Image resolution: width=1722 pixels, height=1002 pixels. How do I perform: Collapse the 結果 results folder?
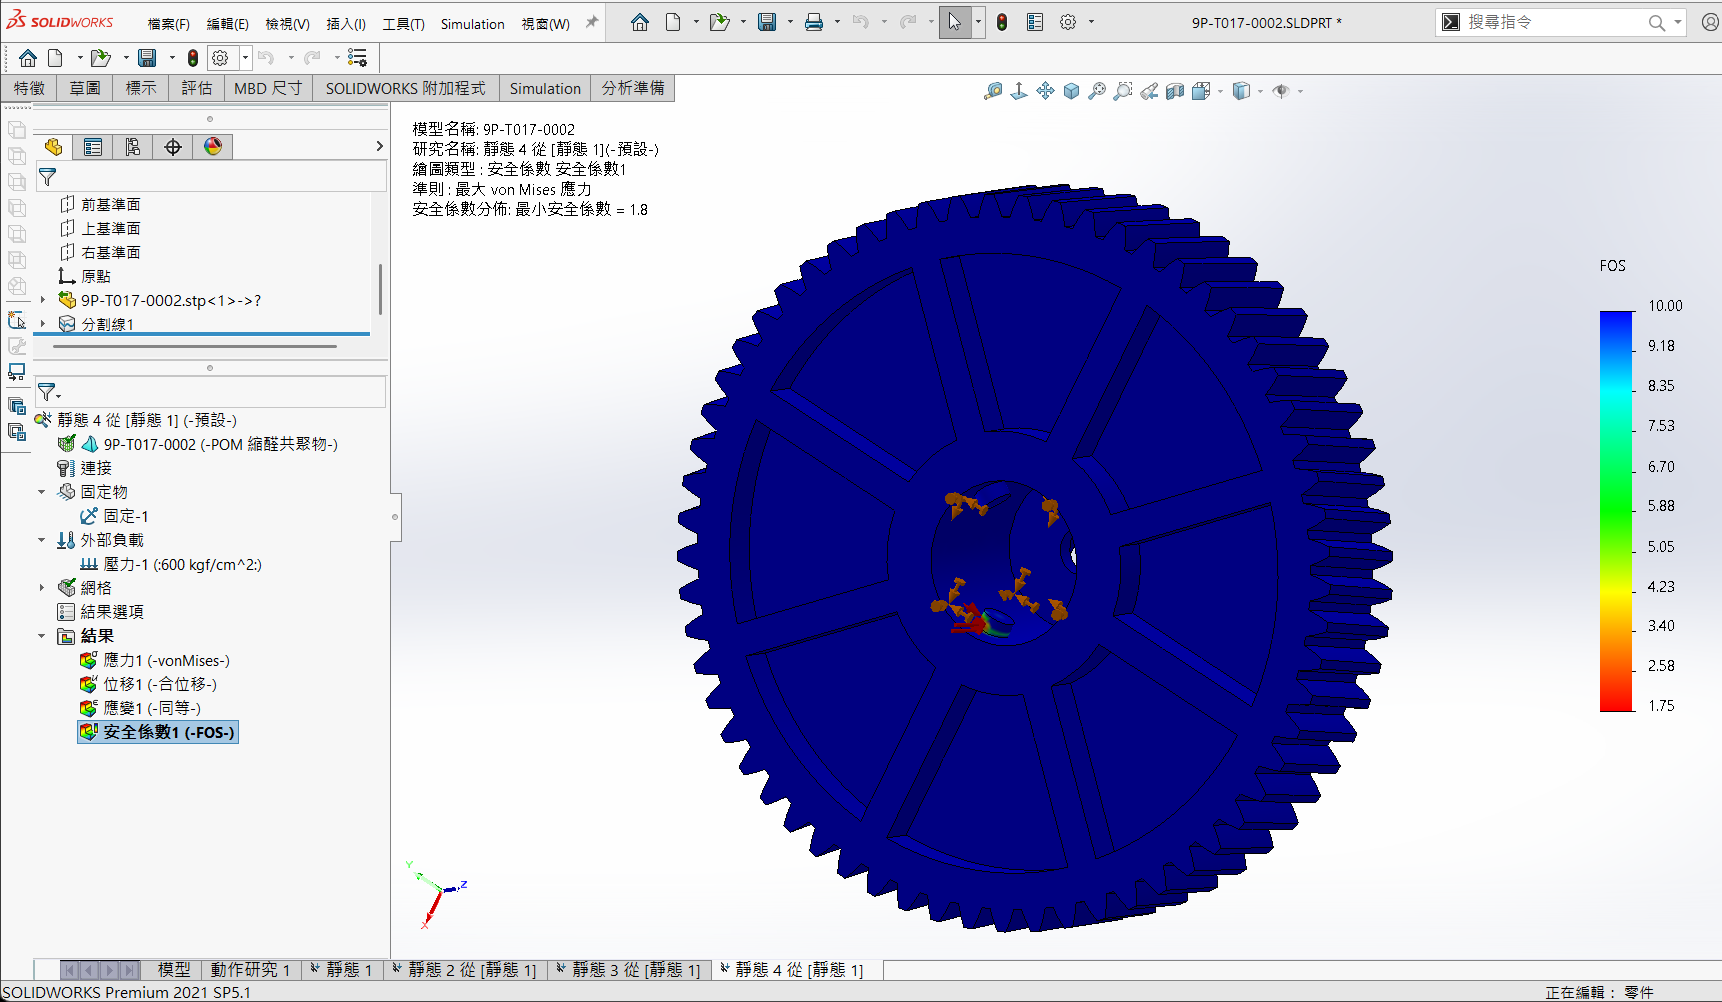tap(42, 636)
